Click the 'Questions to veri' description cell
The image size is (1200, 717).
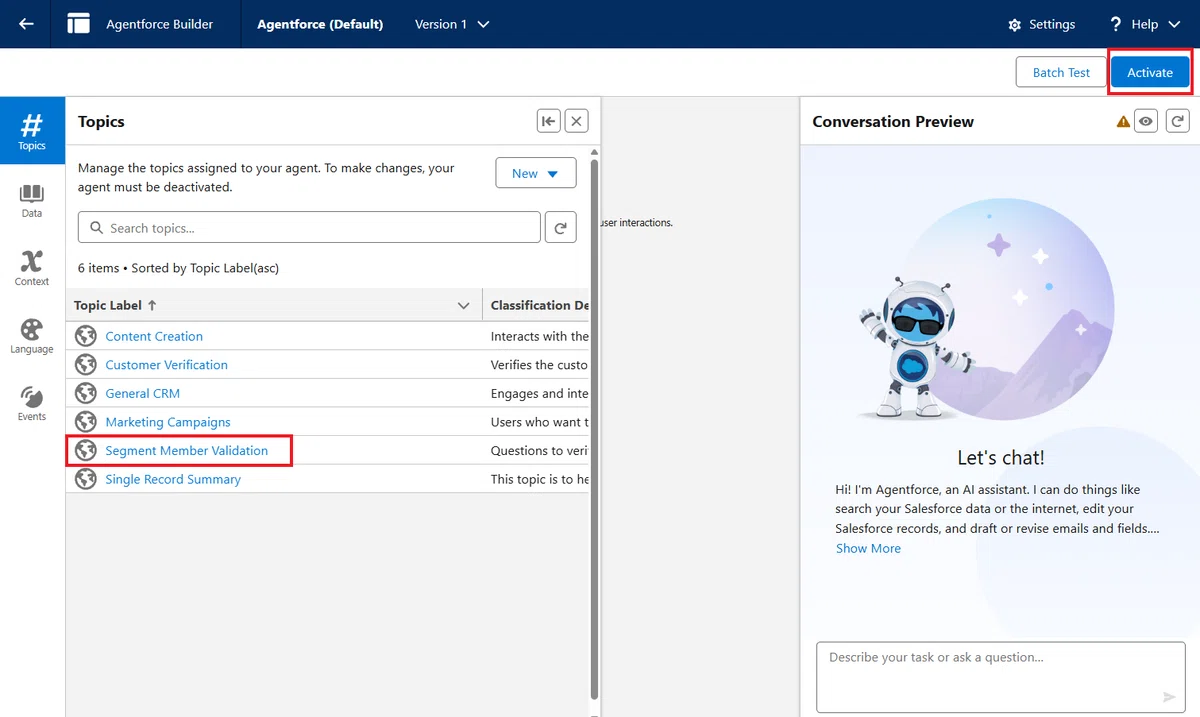[540, 450]
